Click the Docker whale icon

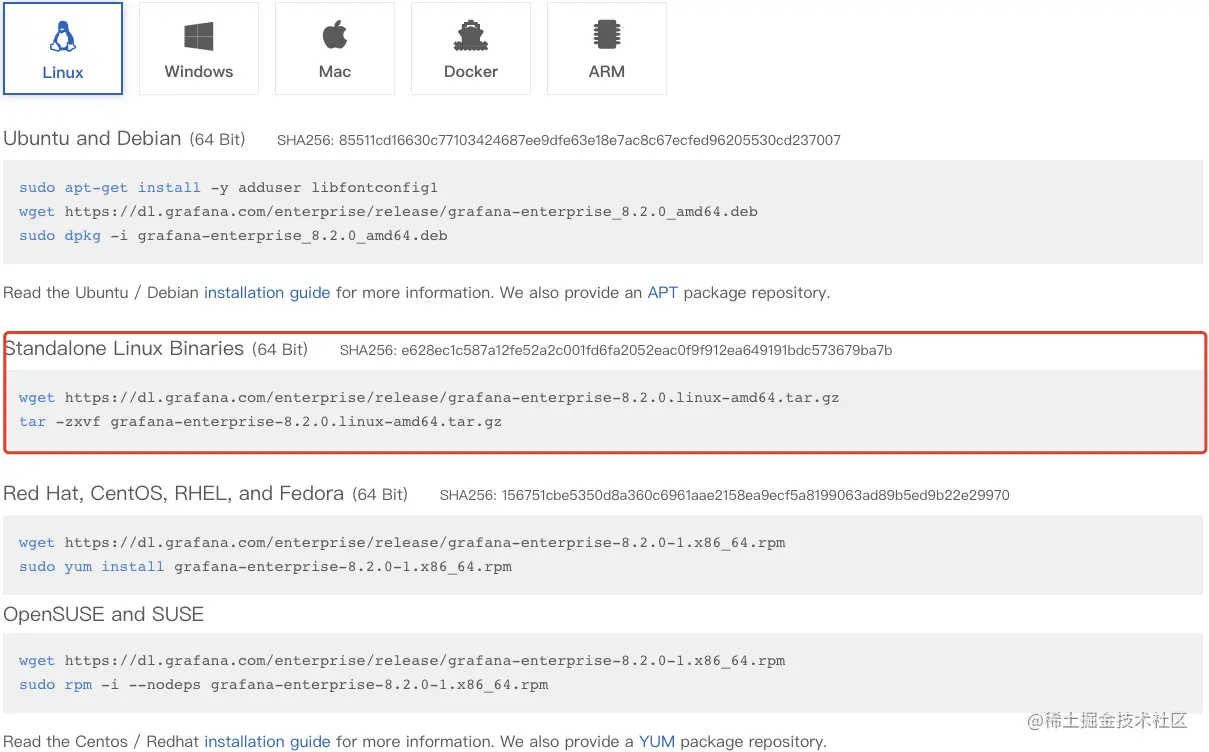(x=471, y=37)
